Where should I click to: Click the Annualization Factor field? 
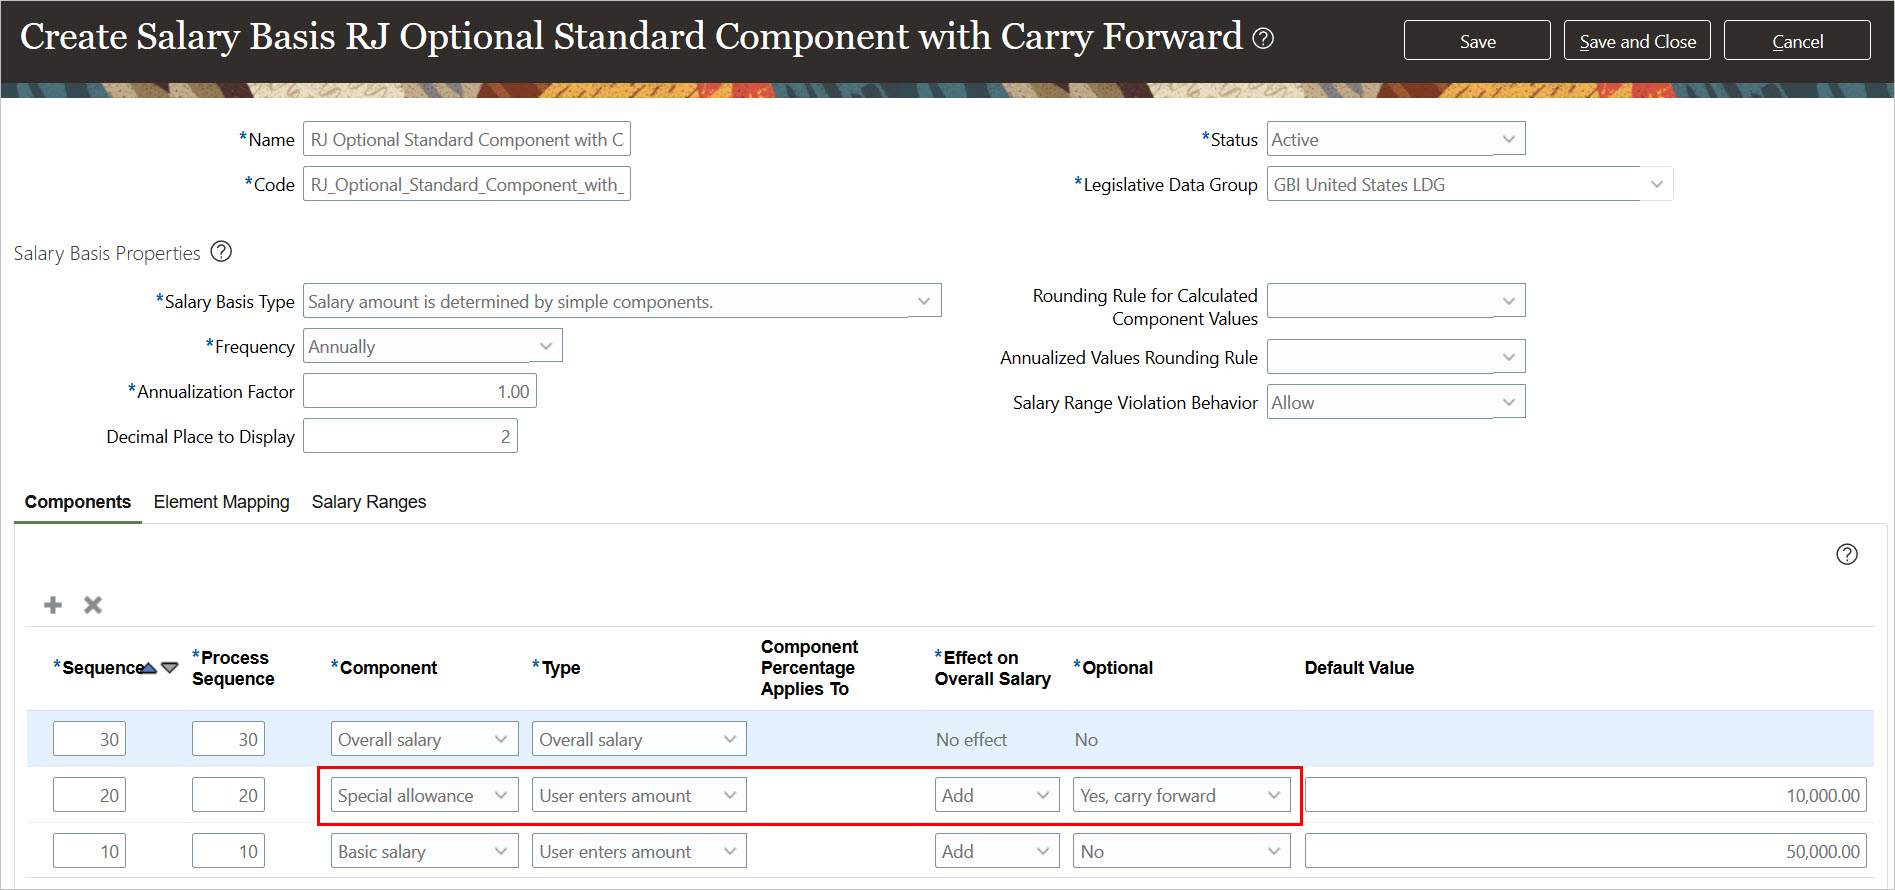click(420, 391)
